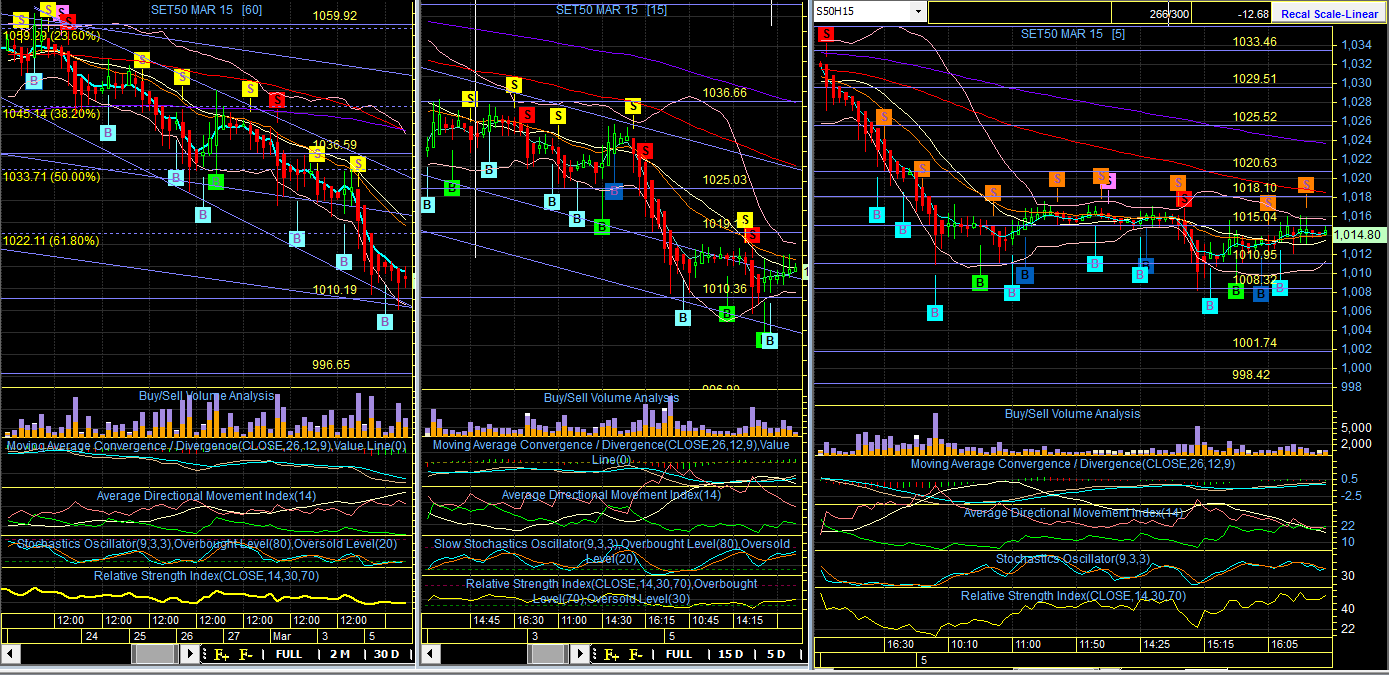Click left scroll arrow of 15-minute chart
The image size is (1389, 676).
[430, 654]
